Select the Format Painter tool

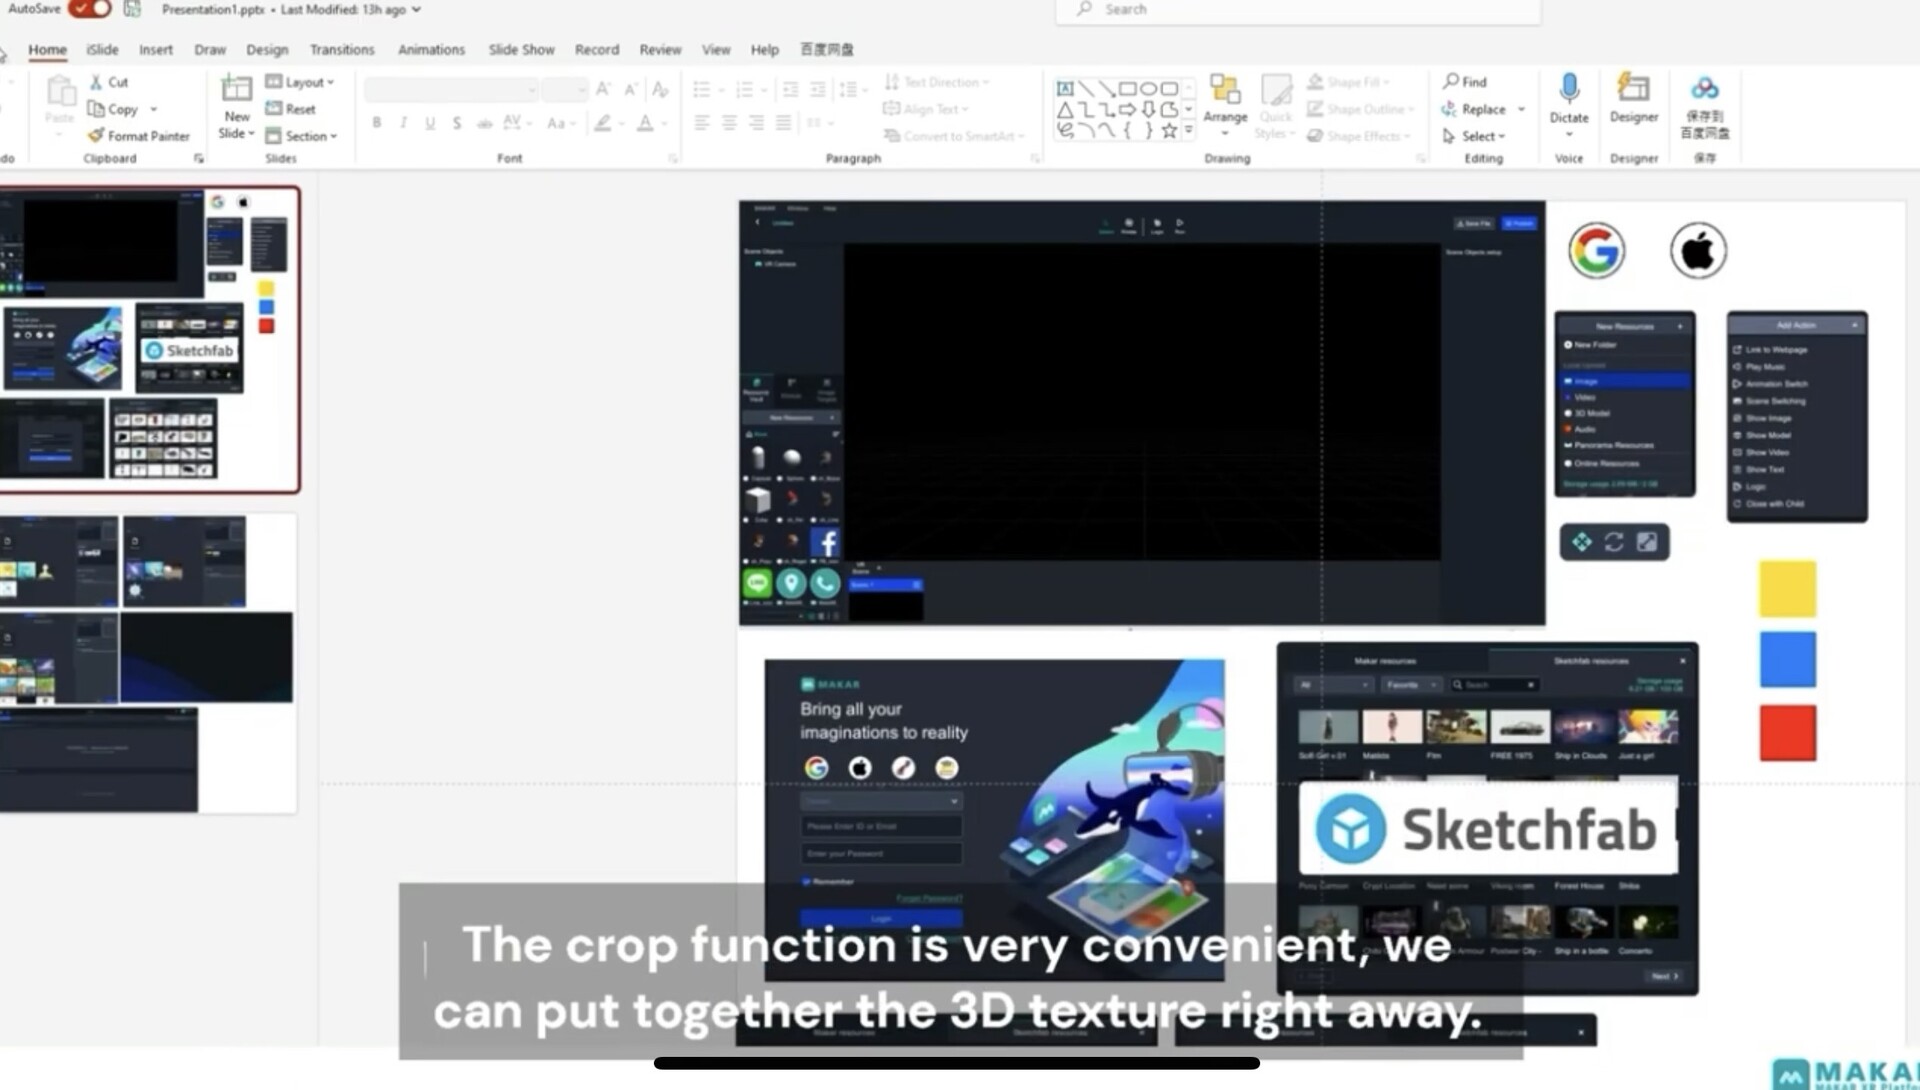point(139,136)
